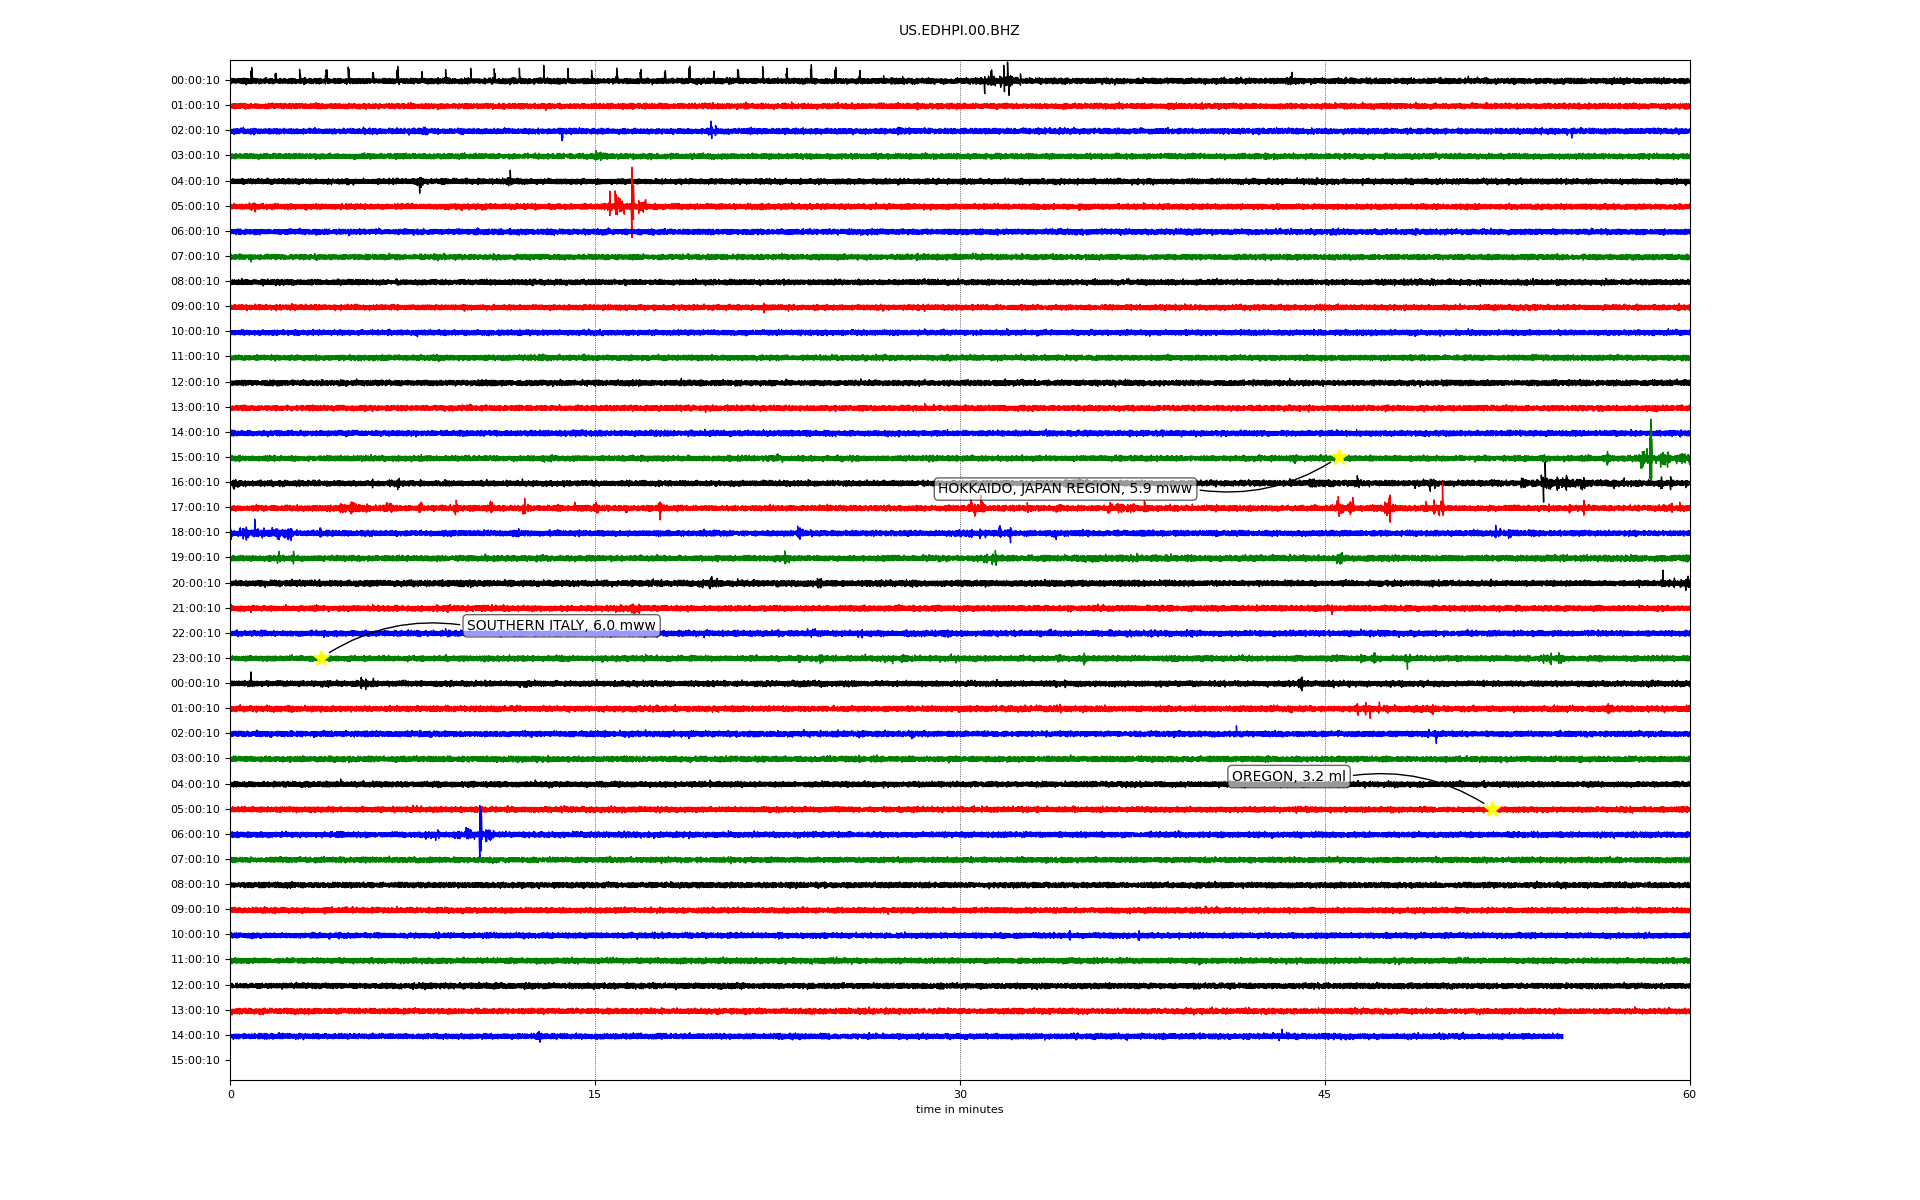Click the blue spike on second 06:00:10 trace
This screenshot has height=1200, width=1920.
[480, 830]
